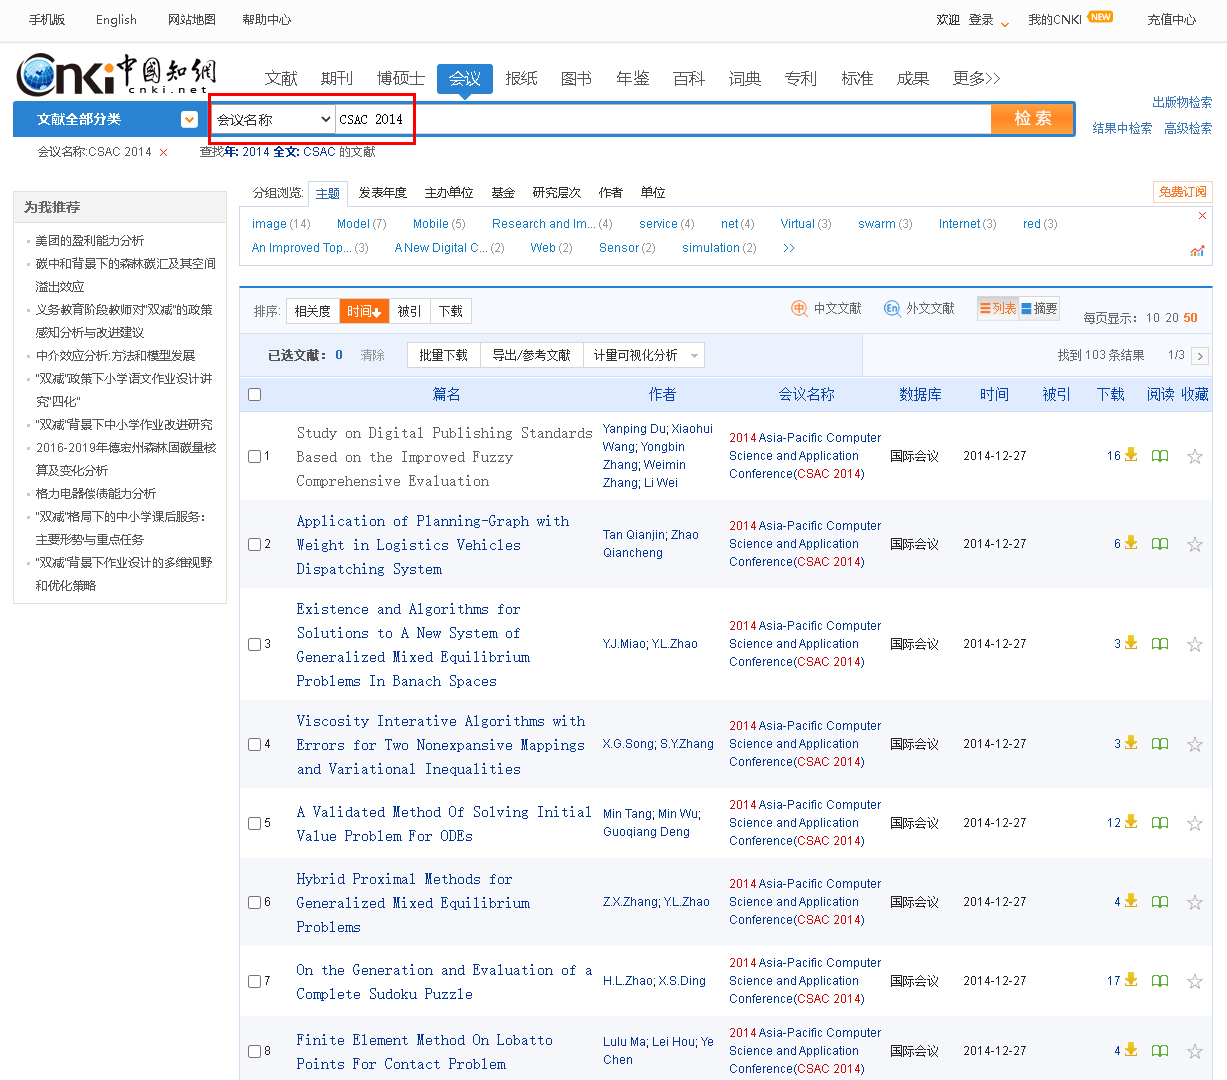Image resolution: width=1227 pixels, height=1080 pixels.
Task: Click 批量下载 batch download button
Action: 444,355
